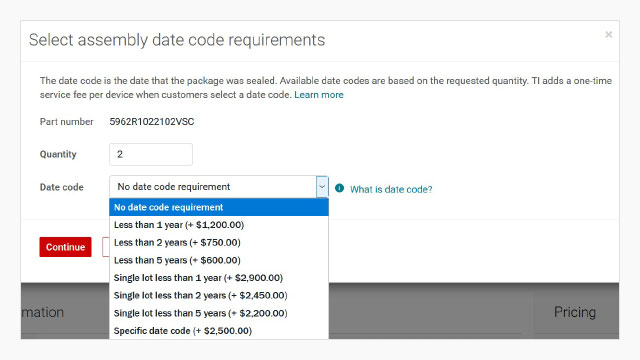The width and height of the screenshot is (640, 360).
Task: Choose Less than 1 year option
Action: tap(219, 225)
